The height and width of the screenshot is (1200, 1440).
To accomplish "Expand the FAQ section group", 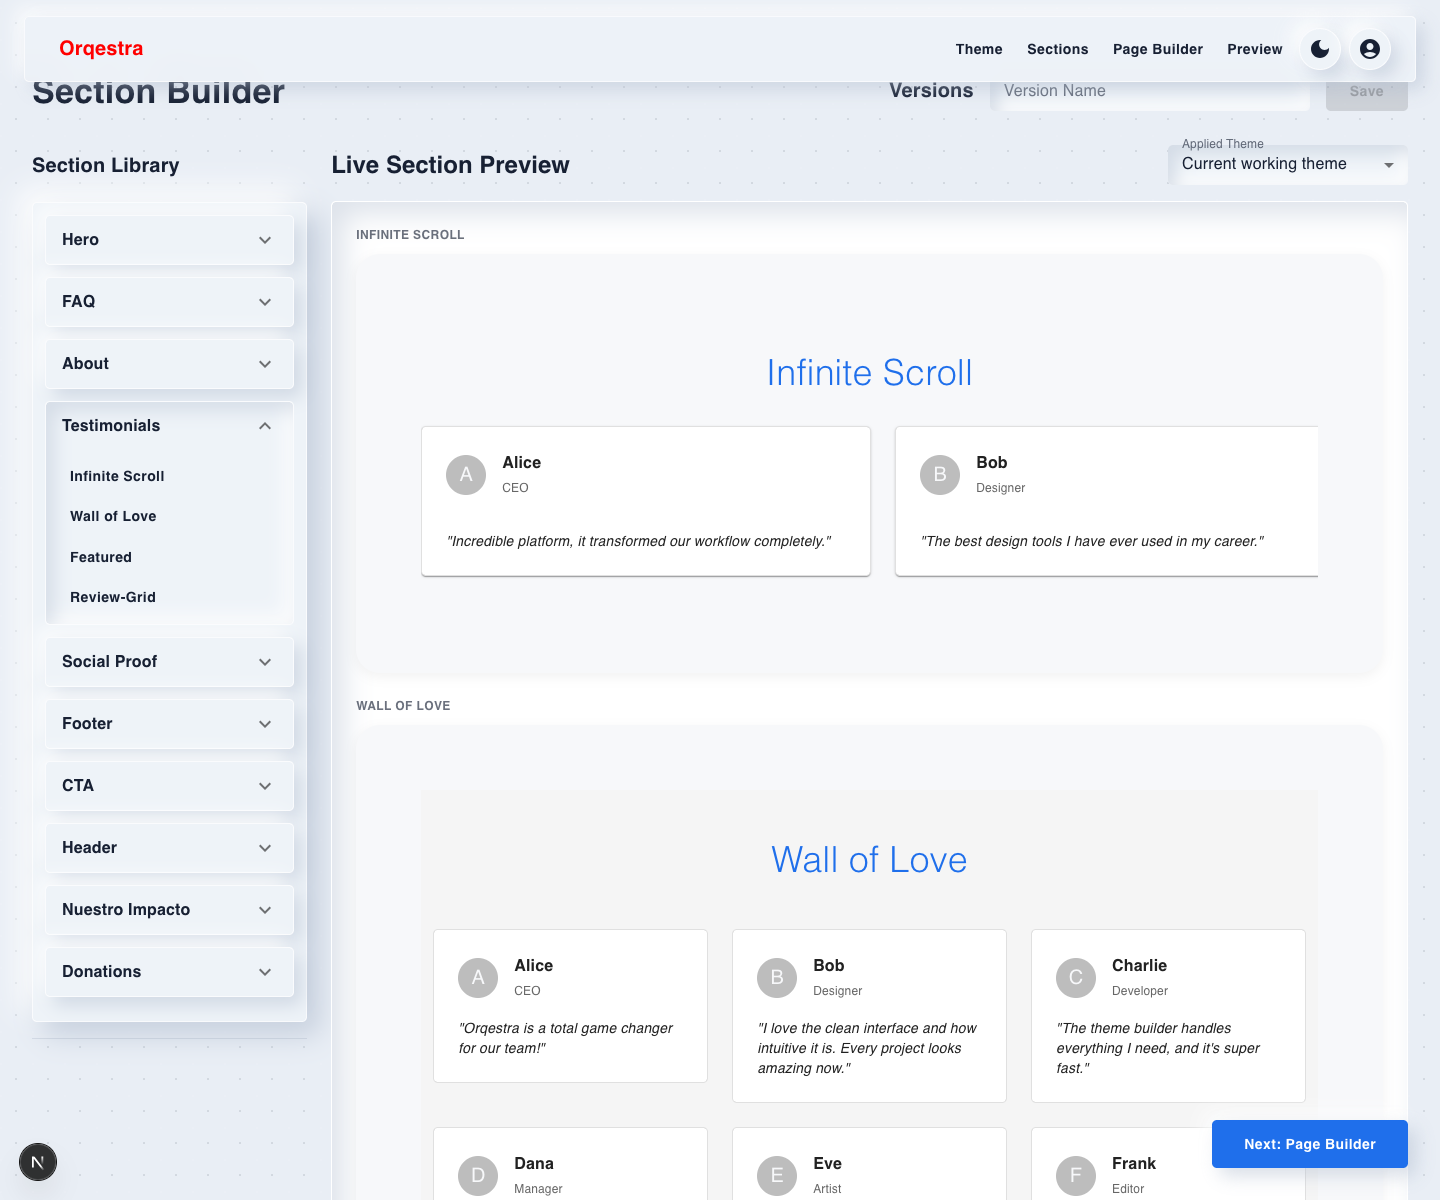I will coord(170,302).
